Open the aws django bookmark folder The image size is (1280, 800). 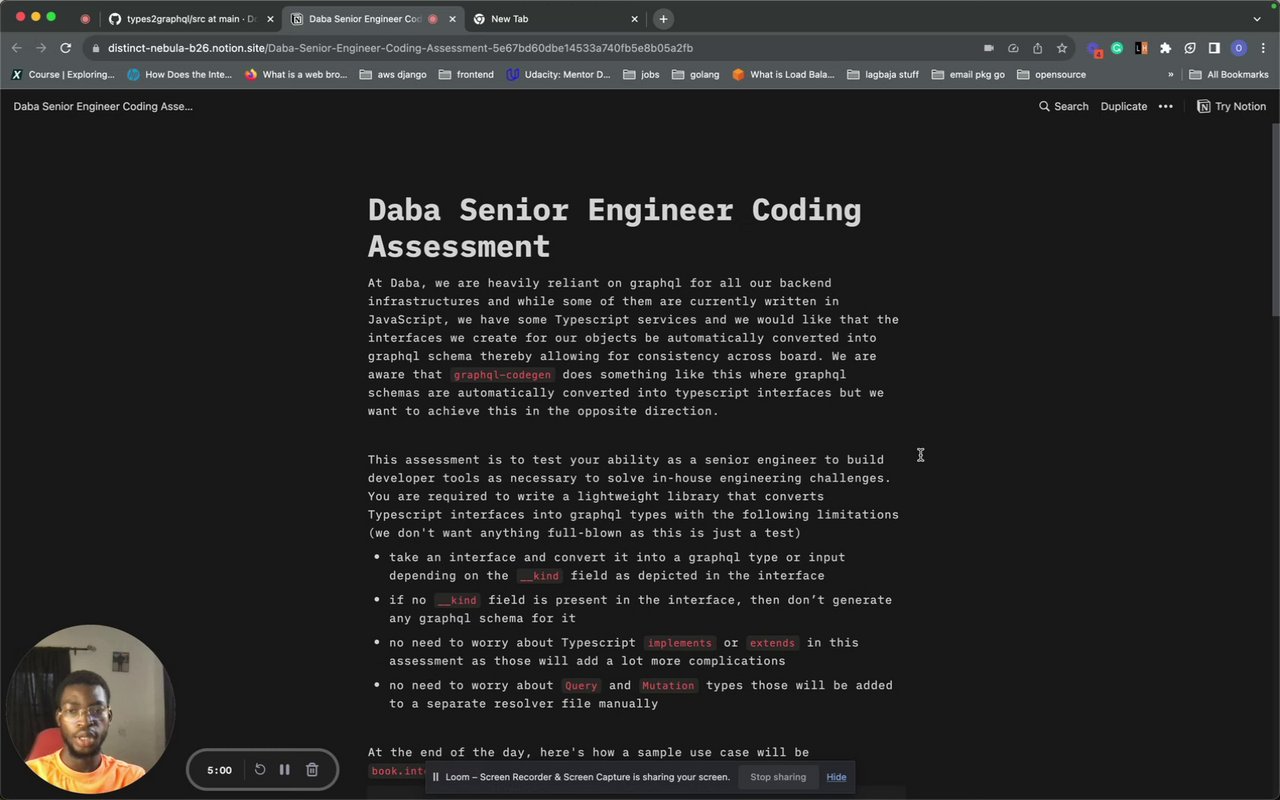[393, 74]
